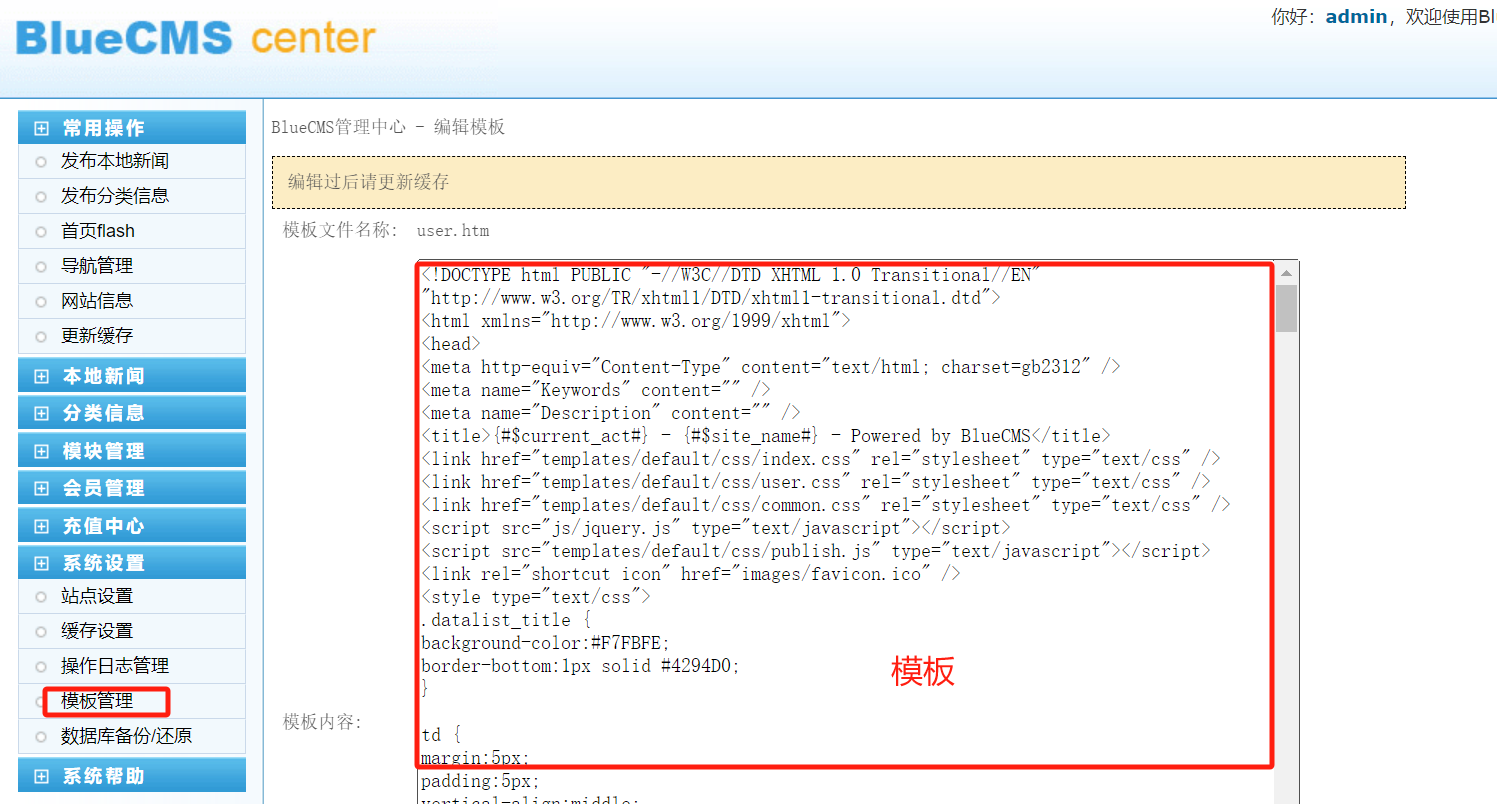
Task: Click the 常用操作 menu header
Action: [132, 128]
